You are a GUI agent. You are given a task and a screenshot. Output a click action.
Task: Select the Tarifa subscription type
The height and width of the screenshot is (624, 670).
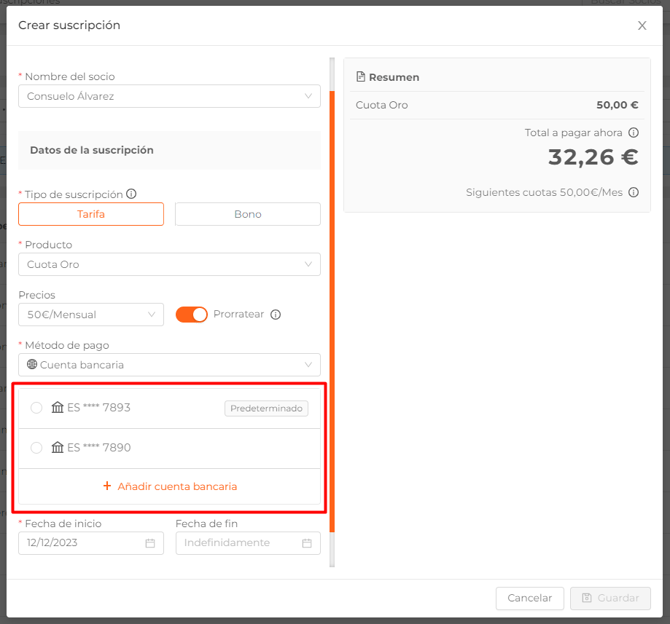pyautogui.click(x=91, y=214)
